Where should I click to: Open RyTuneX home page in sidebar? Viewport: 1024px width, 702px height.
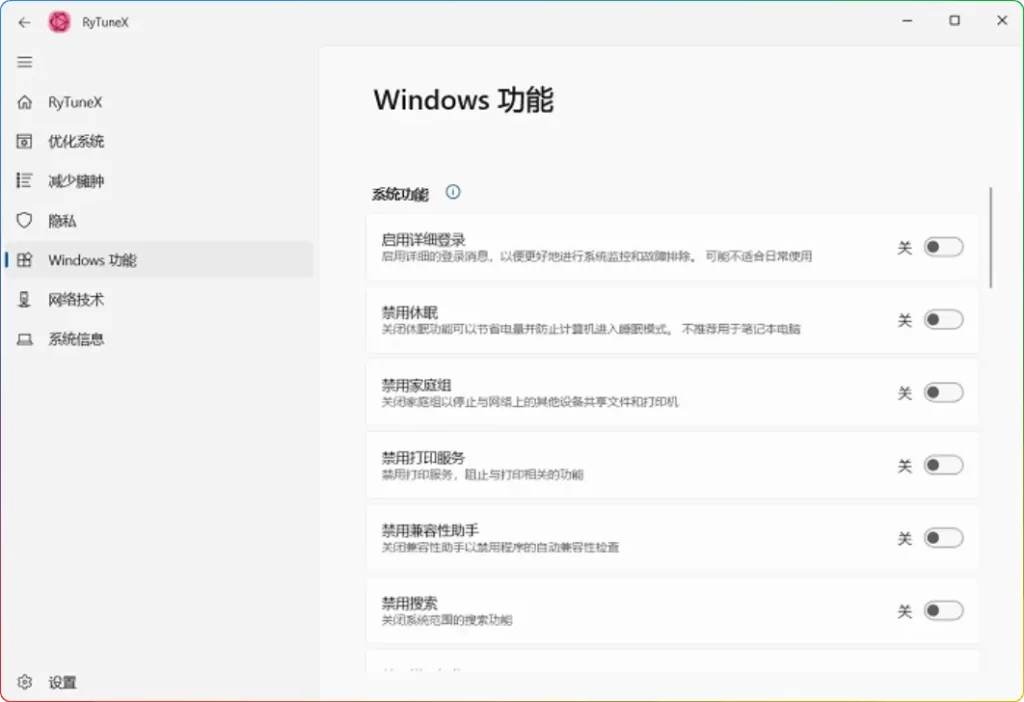tap(159, 102)
